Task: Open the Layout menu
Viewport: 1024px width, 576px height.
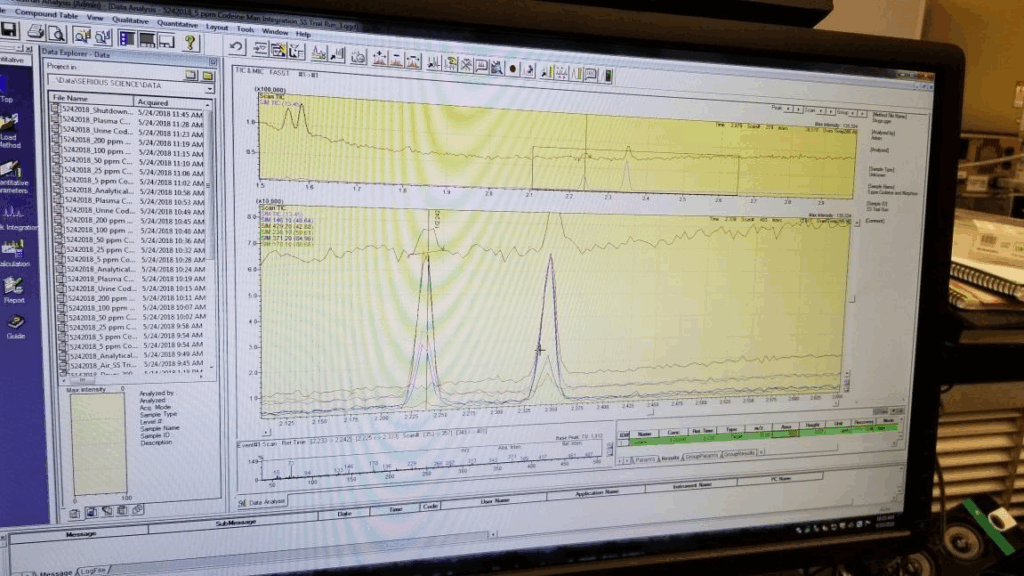Action: pos(216,27)
